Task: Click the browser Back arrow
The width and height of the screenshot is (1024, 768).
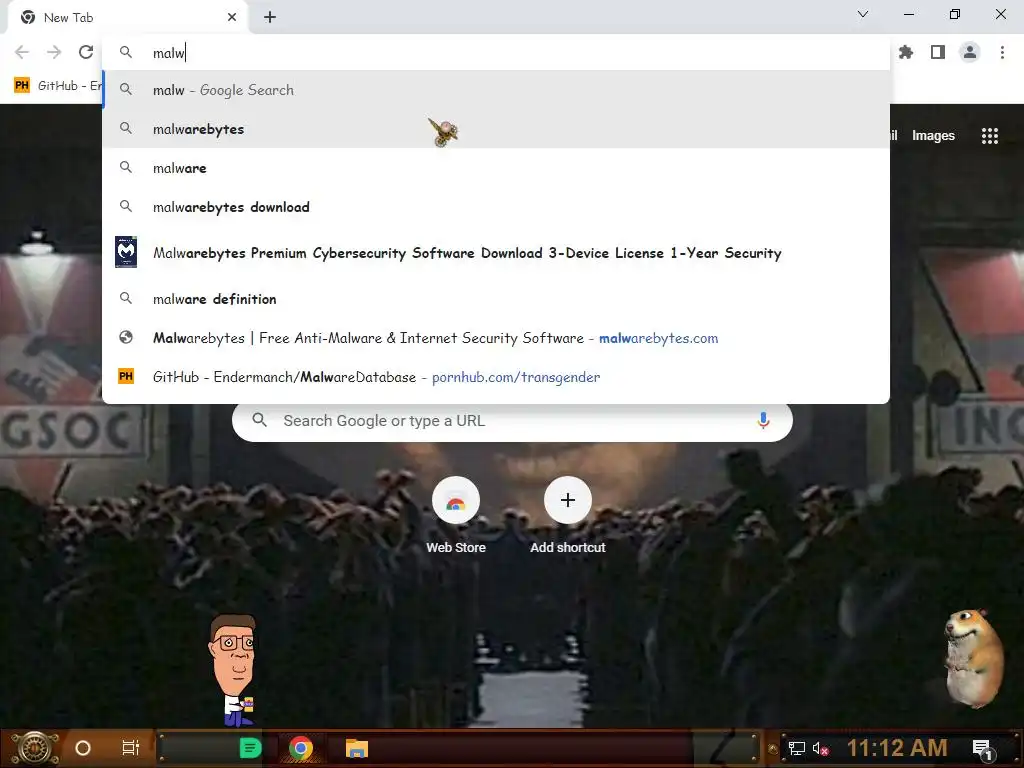Action: point(22,52)
